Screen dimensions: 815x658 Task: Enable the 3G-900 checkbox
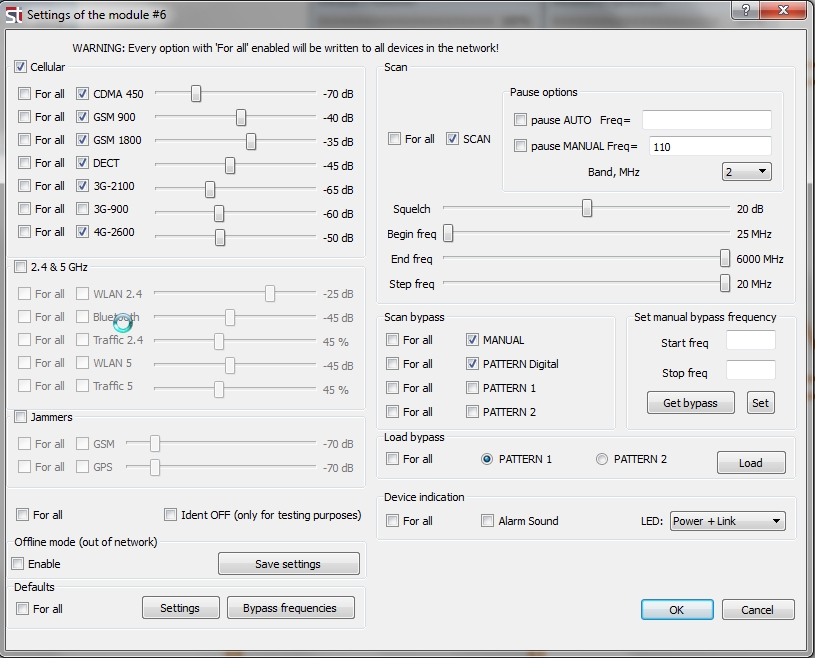coord(82,208)
